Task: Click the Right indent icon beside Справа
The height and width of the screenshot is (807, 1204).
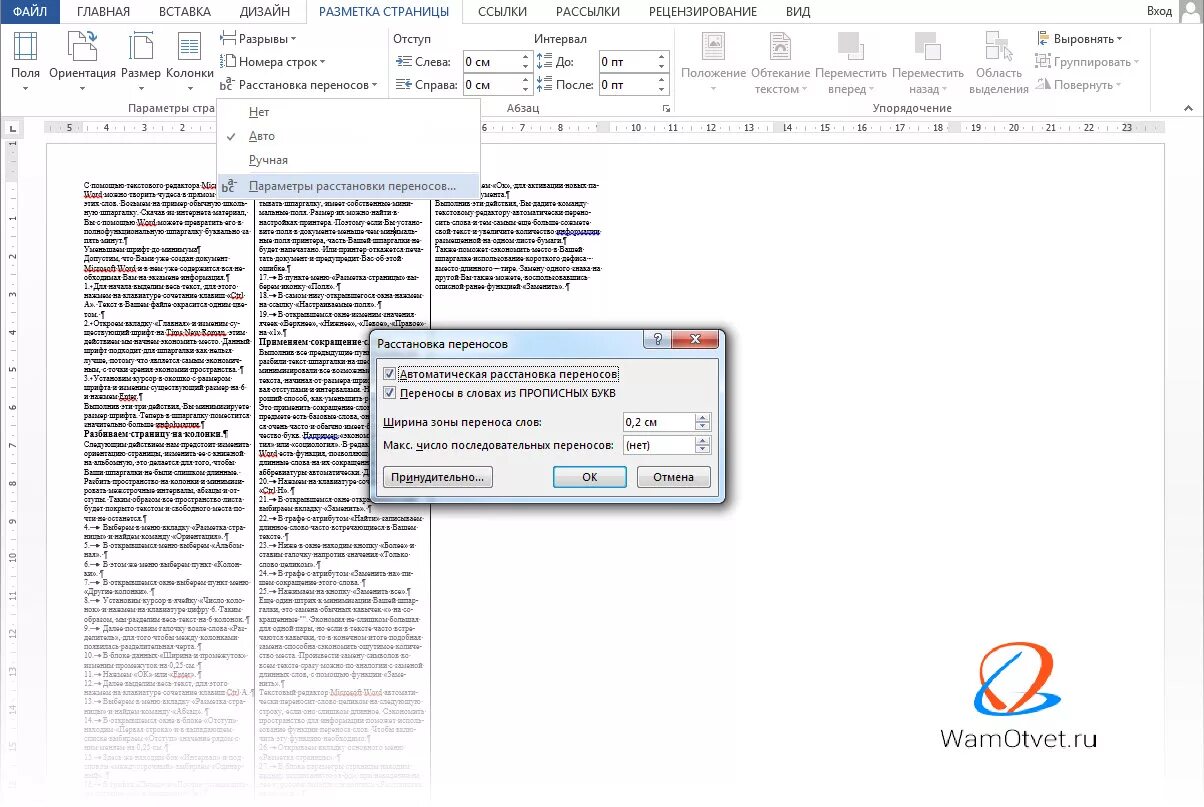Action: [x=403, y=86]
